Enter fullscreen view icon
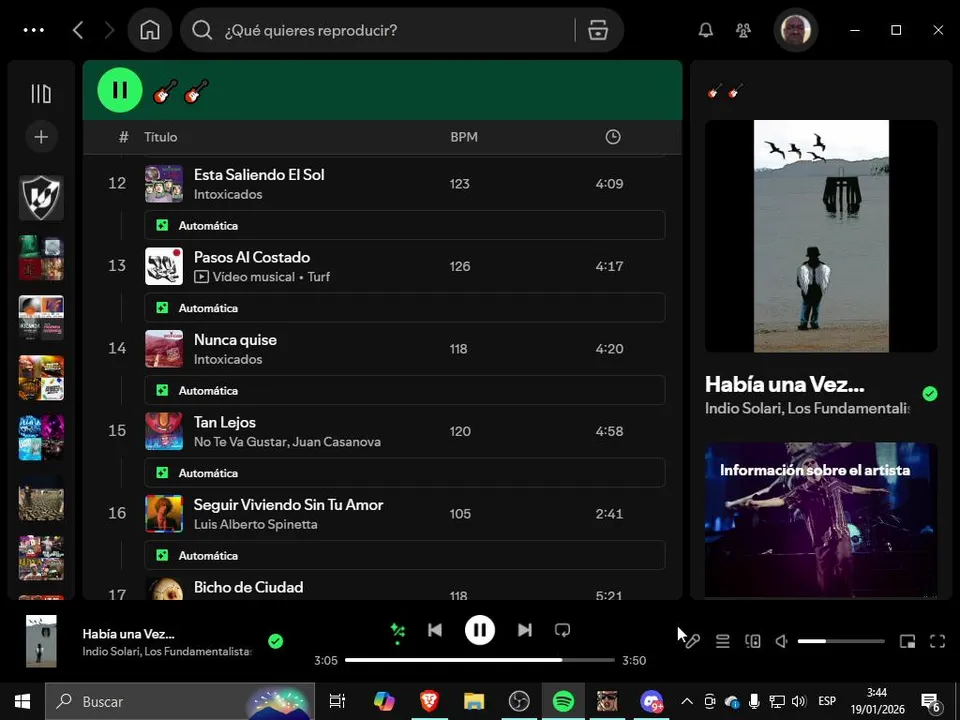The image size is (960, 720). [937, 641]
